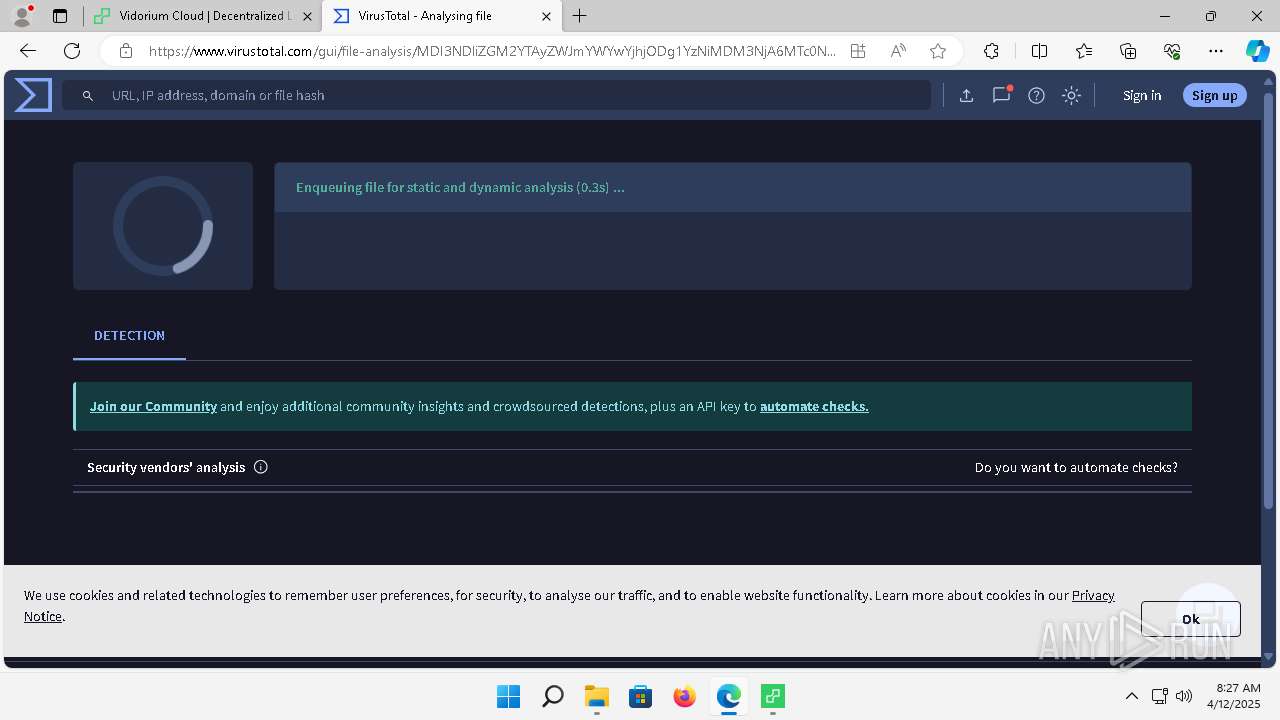Click the Edge icon in taskbar
Image resolution: width=1280 pixels, height=720 pixels.
728,696
